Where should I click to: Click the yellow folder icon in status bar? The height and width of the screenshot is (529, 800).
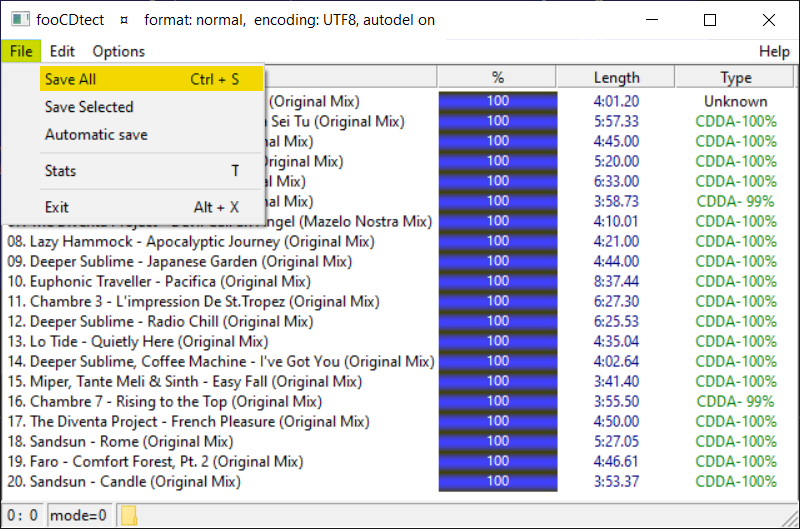[129, 515]
